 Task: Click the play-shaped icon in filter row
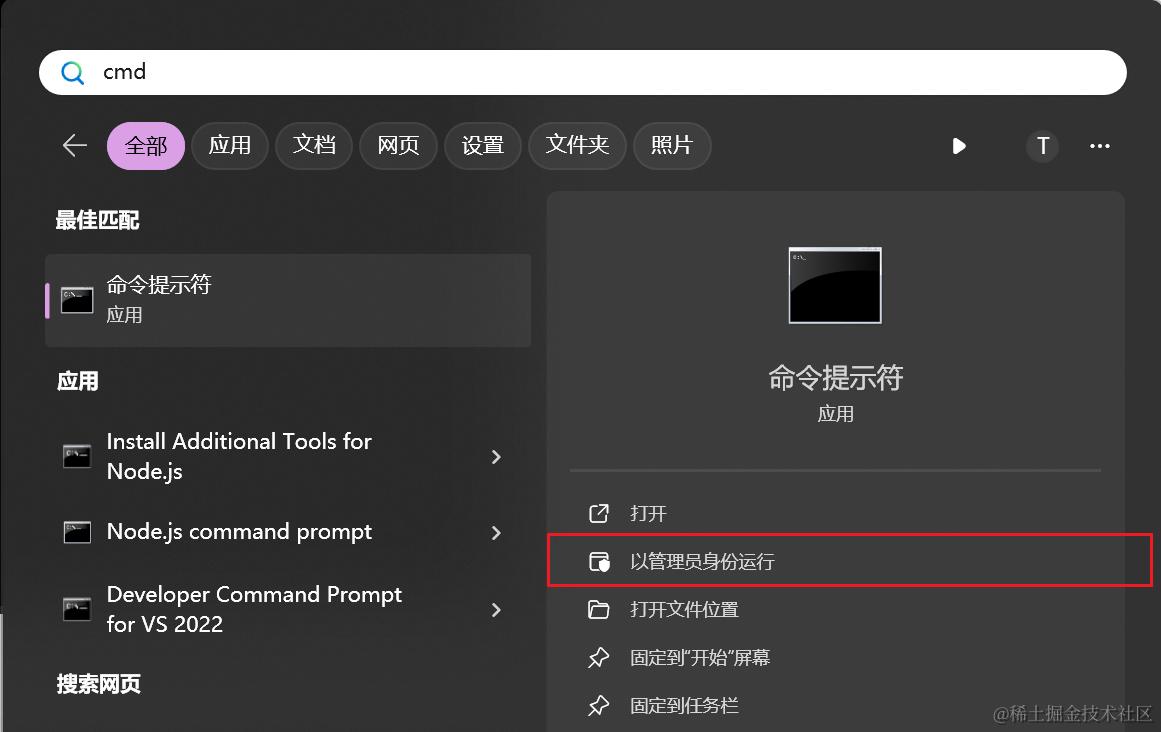959,146
